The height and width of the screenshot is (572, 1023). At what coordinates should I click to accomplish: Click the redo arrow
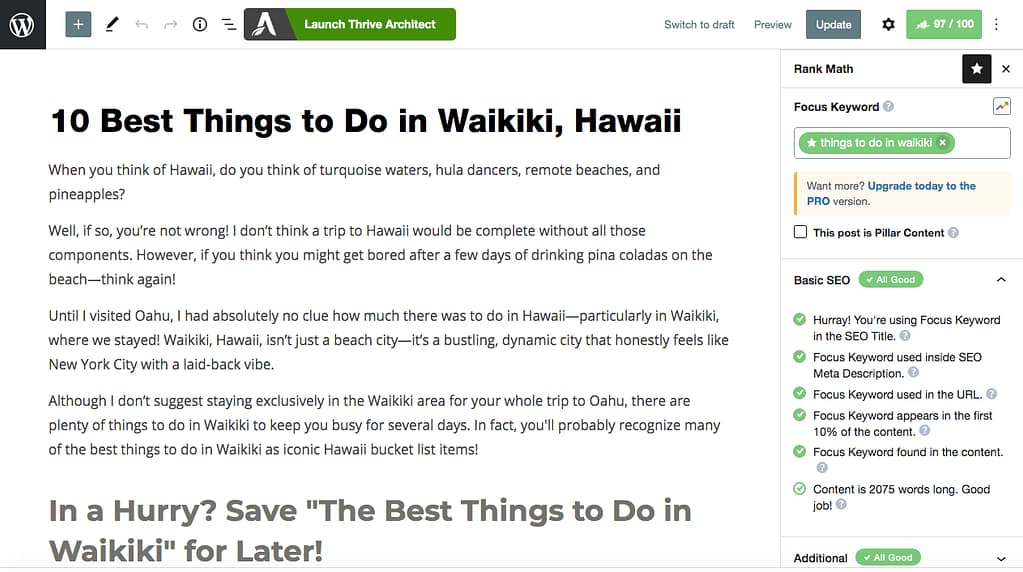(170, 24)
